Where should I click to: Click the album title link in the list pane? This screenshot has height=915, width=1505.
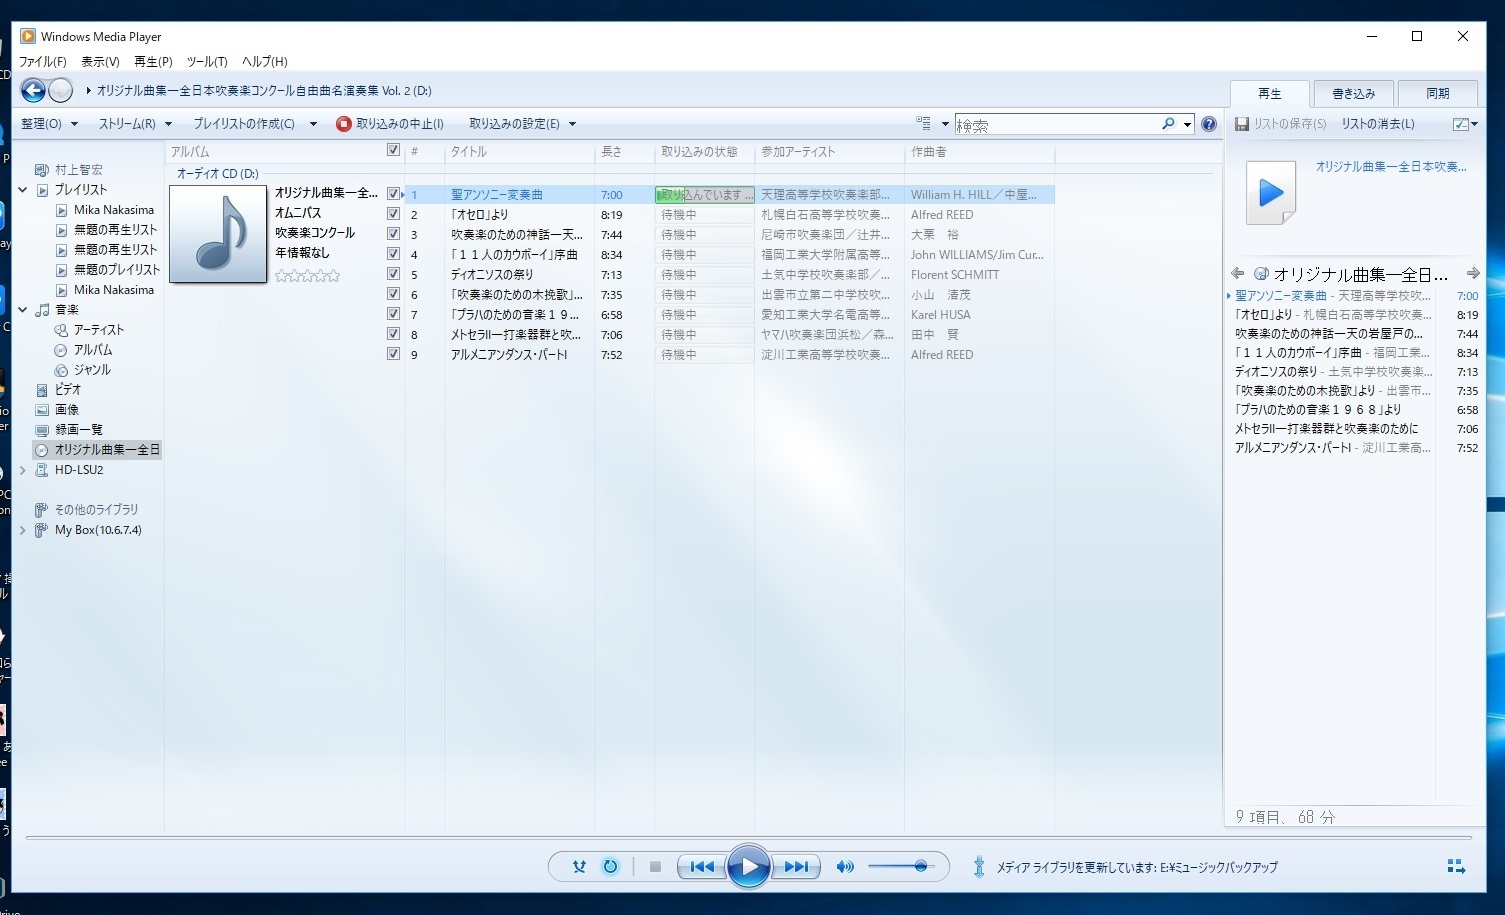(1391, 167)
